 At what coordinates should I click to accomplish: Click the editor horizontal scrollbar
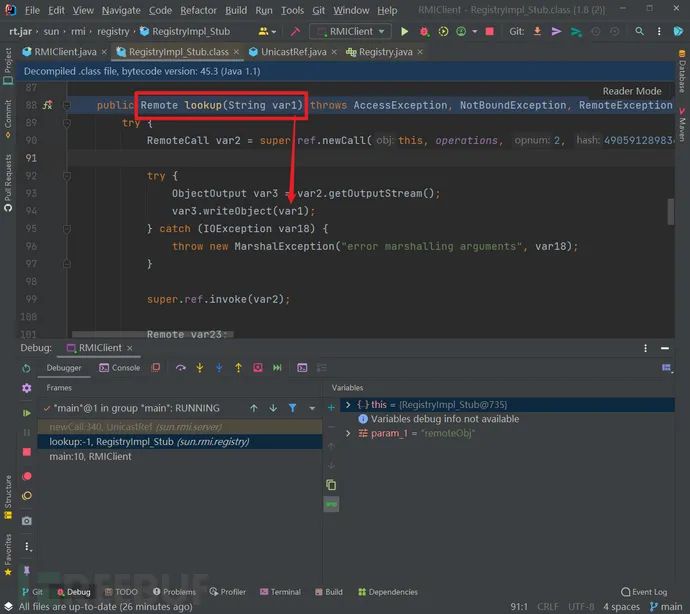[x=153, y=335]
